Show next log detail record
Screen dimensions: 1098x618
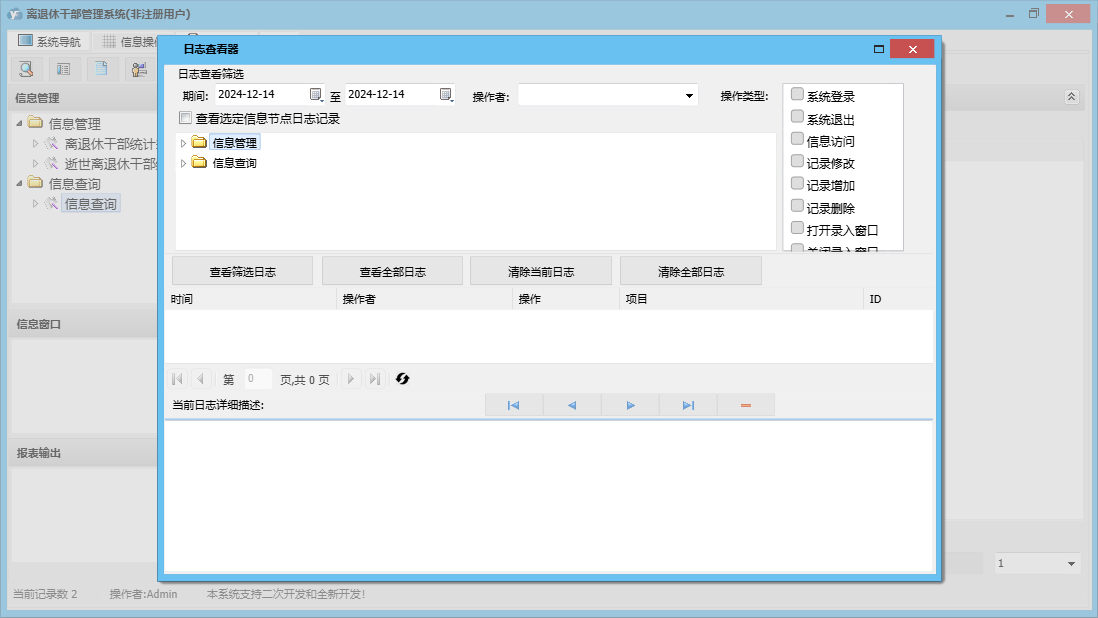point(630,405)
